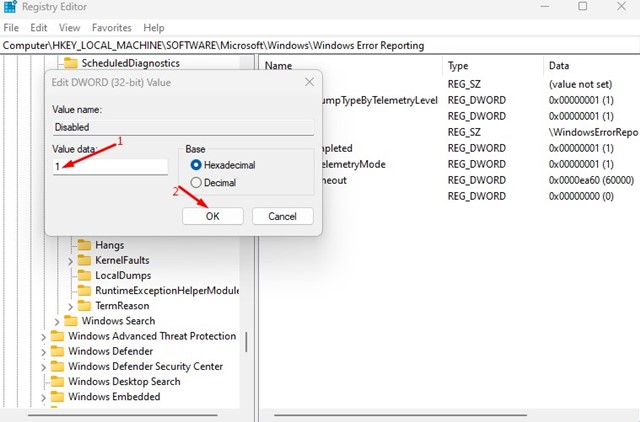Click the Hangs folder icon
The width and height of the screenshot is (640, 422).
(84, 245)
